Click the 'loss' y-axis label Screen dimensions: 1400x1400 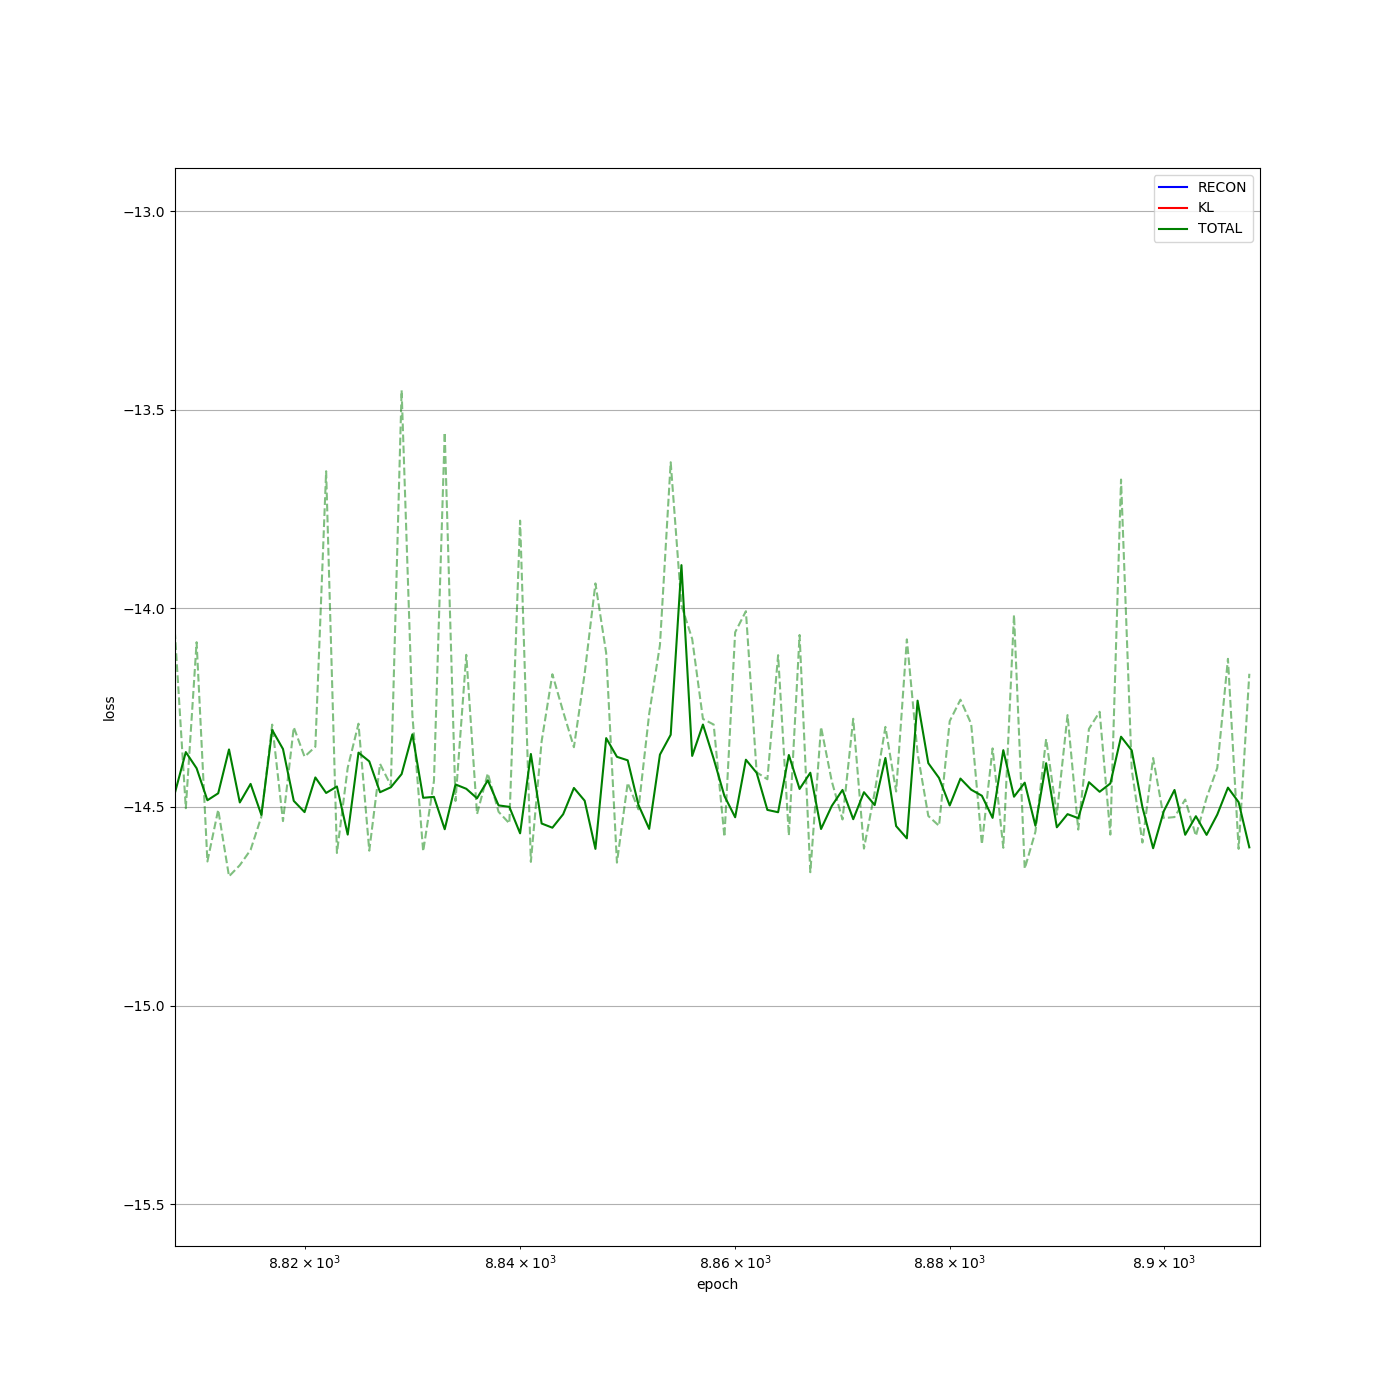point(109,708)
